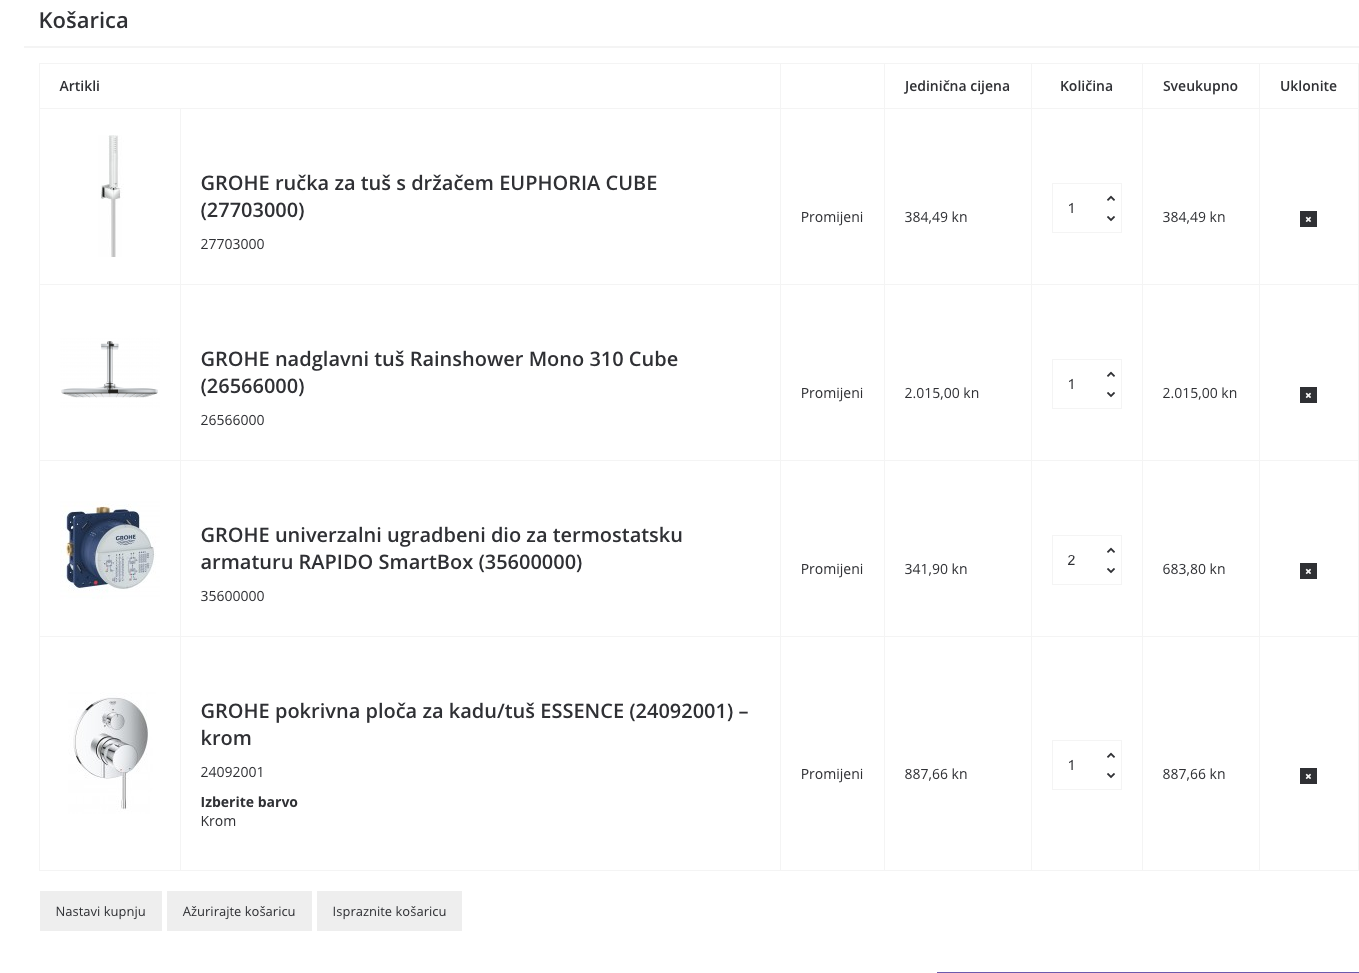Open GROHE pokrivna ploča ESSENCE product page
The image size is (1359, 973).
pyautogui.click(x=474, y=724)
